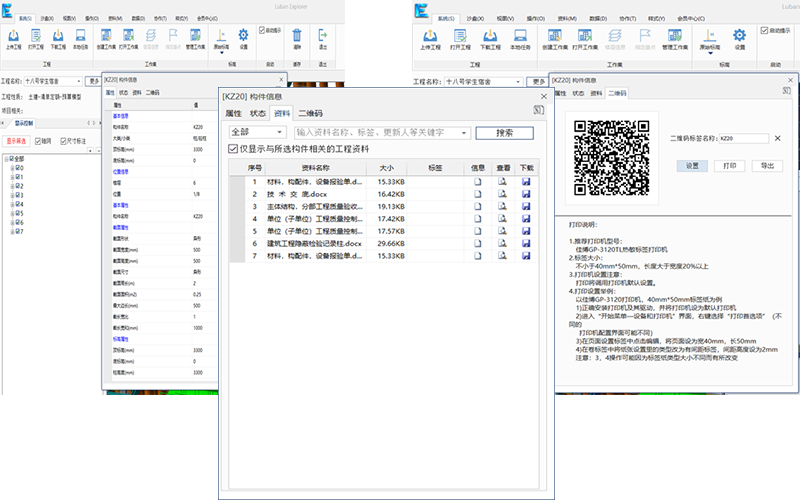This screenshot has height=500, width=800.
Task: Click 创建工作集 icon in the QR-code window
Action: click(555, 36)
